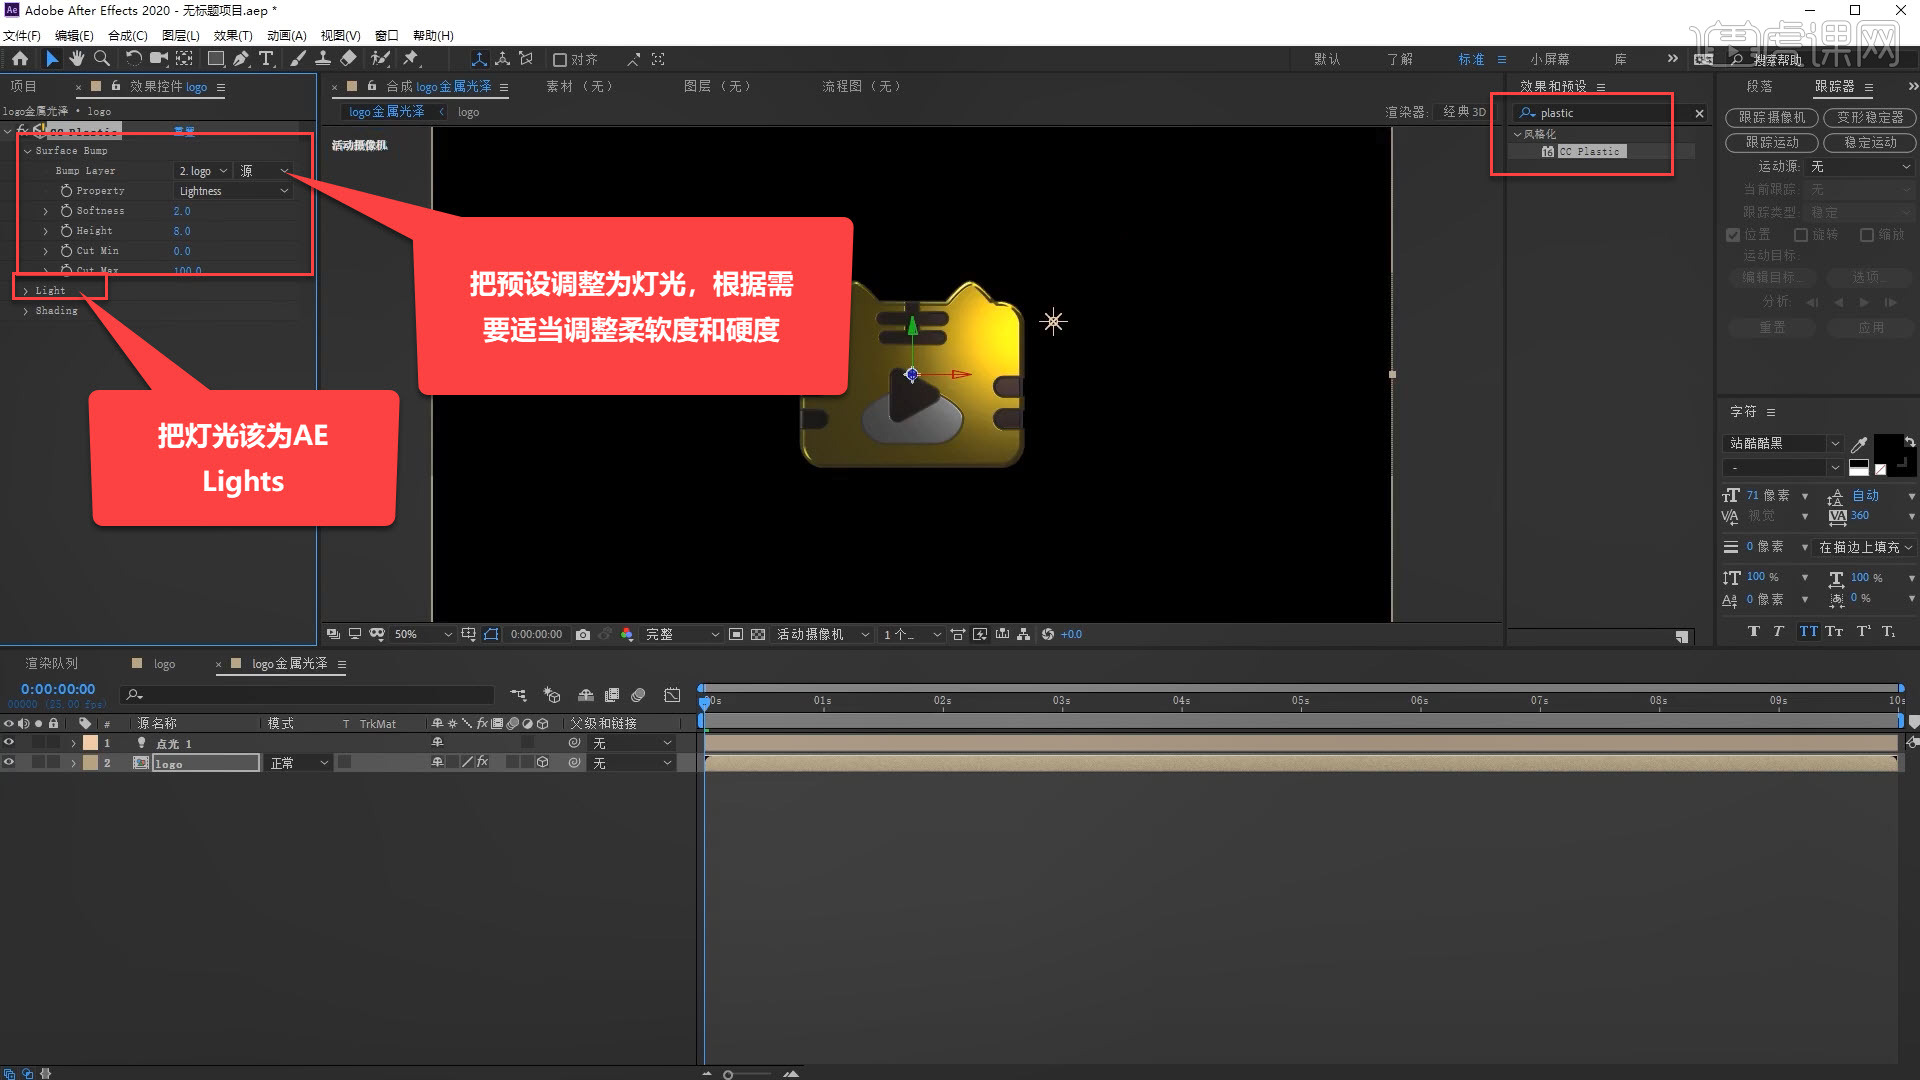Viewport: 1920px width, 1080px height.
Task: Select the Eraser tool
Action: [x=348, y=59]
